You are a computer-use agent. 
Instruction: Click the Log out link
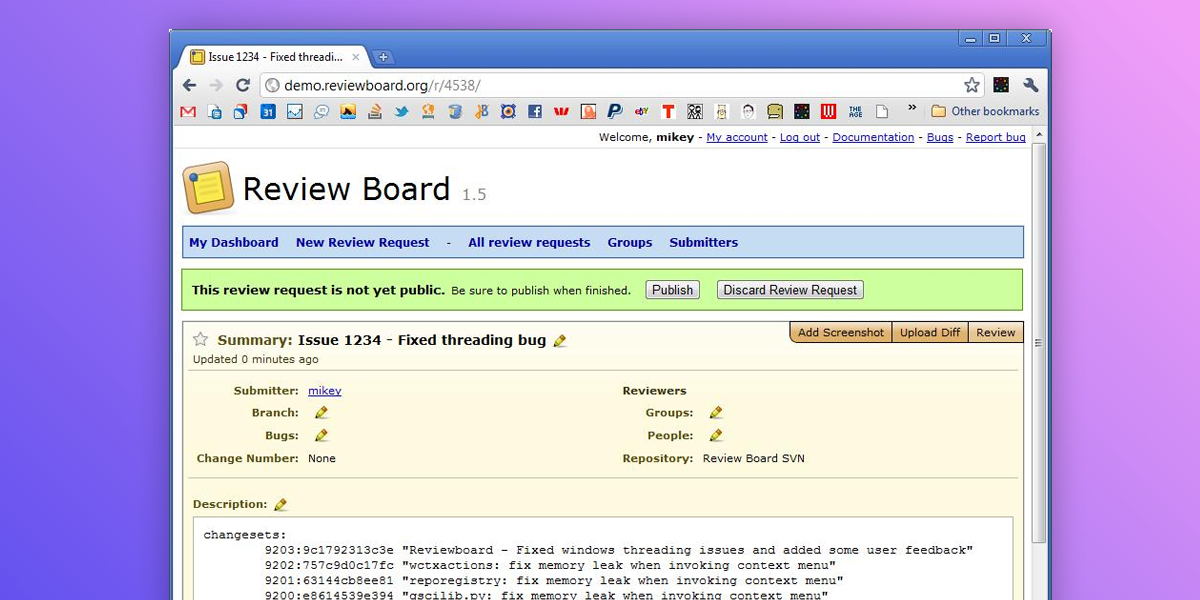[800, 138]
